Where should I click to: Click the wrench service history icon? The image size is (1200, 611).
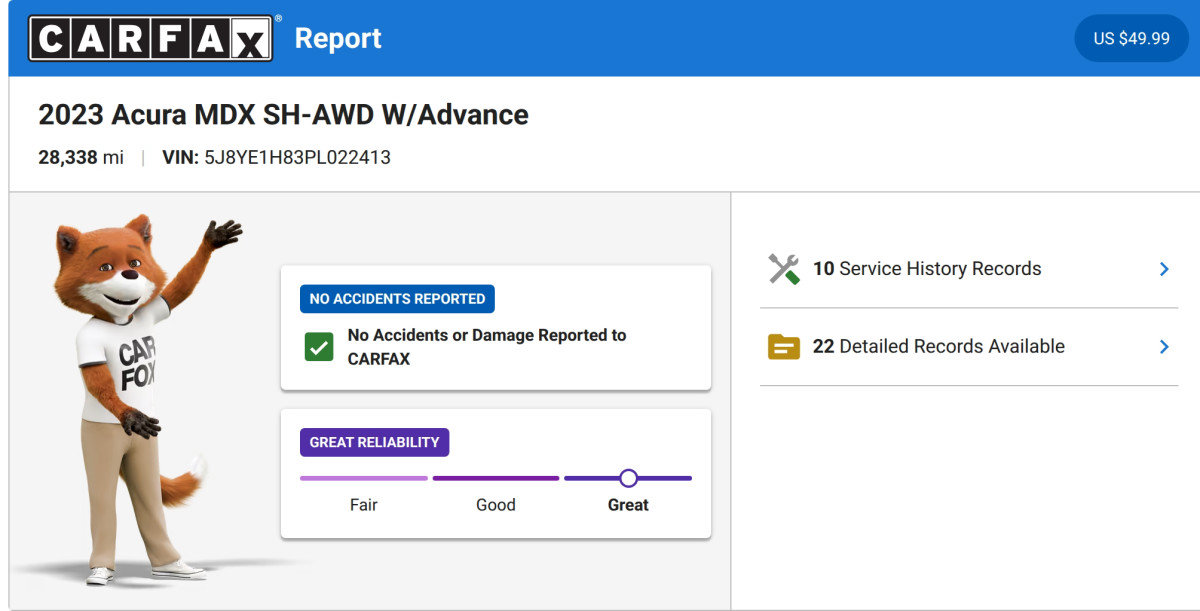click(784, 269)
